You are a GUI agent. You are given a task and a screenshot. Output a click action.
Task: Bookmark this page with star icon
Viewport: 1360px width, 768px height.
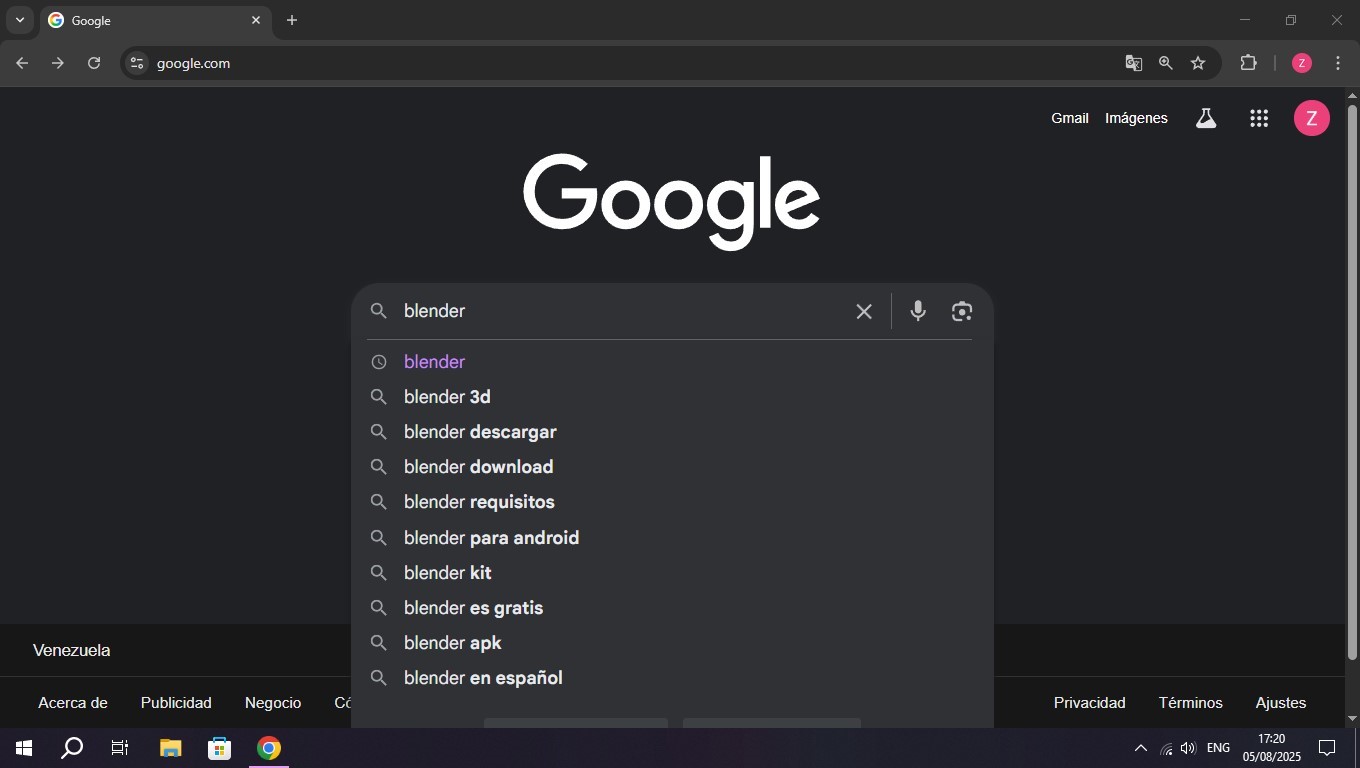[x=1198, y=63]
